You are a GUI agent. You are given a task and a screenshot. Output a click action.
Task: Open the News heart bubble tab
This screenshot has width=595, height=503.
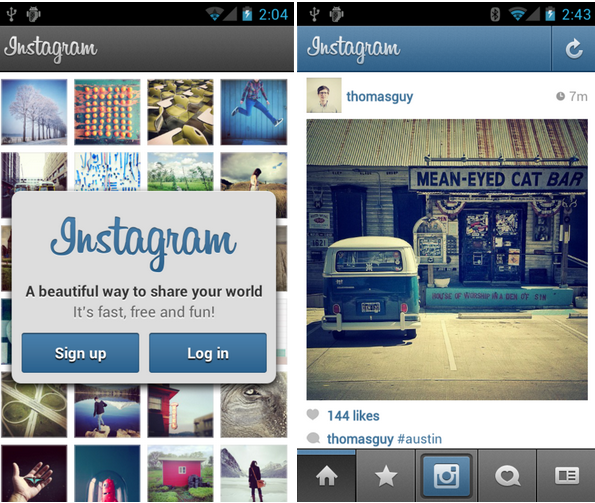tap(507, 476)
